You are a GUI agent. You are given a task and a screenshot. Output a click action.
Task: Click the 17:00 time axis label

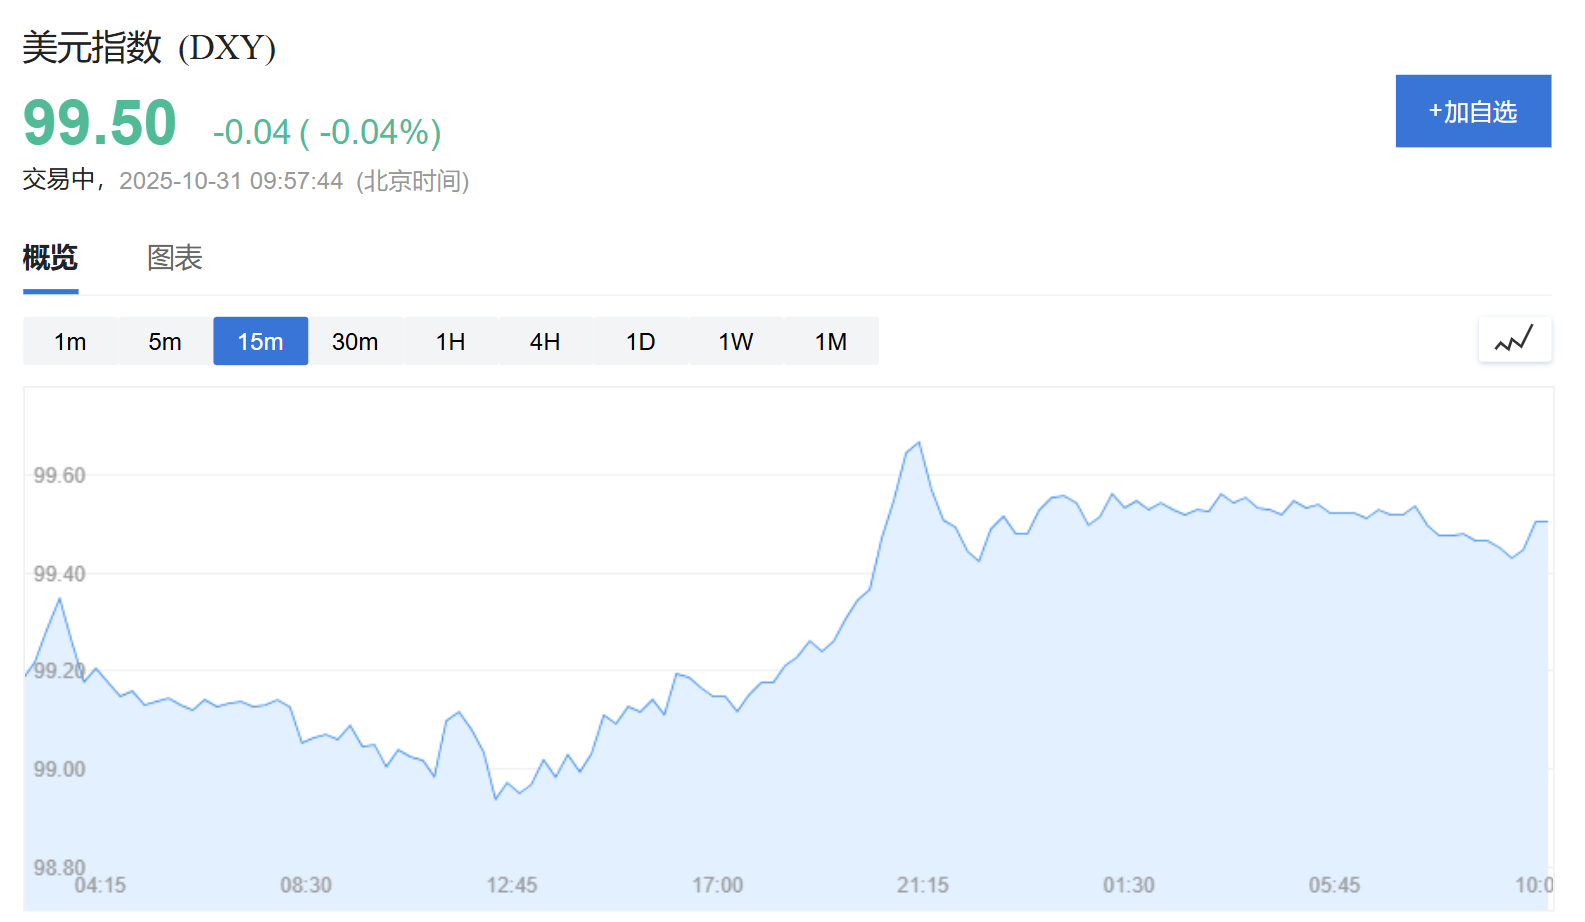point(717,885)
